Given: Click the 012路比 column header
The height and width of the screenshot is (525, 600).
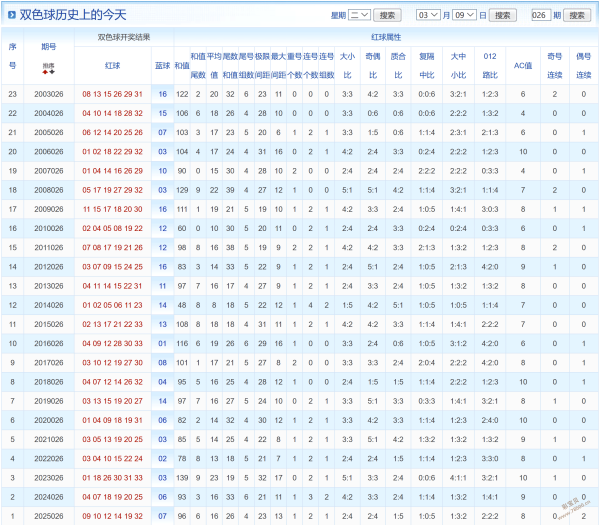Looking at the screenshot, I should point(489,64).
